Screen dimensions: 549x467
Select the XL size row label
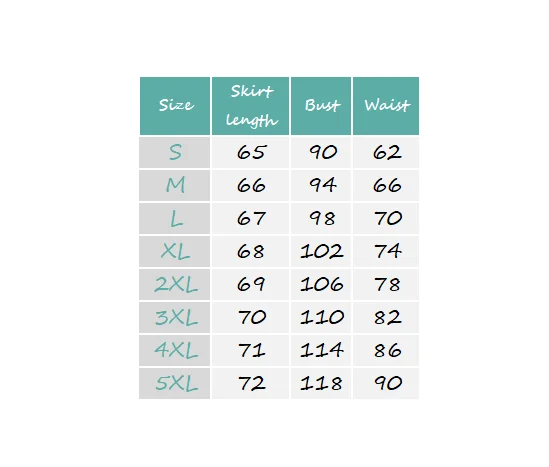[x=175, y=251]
